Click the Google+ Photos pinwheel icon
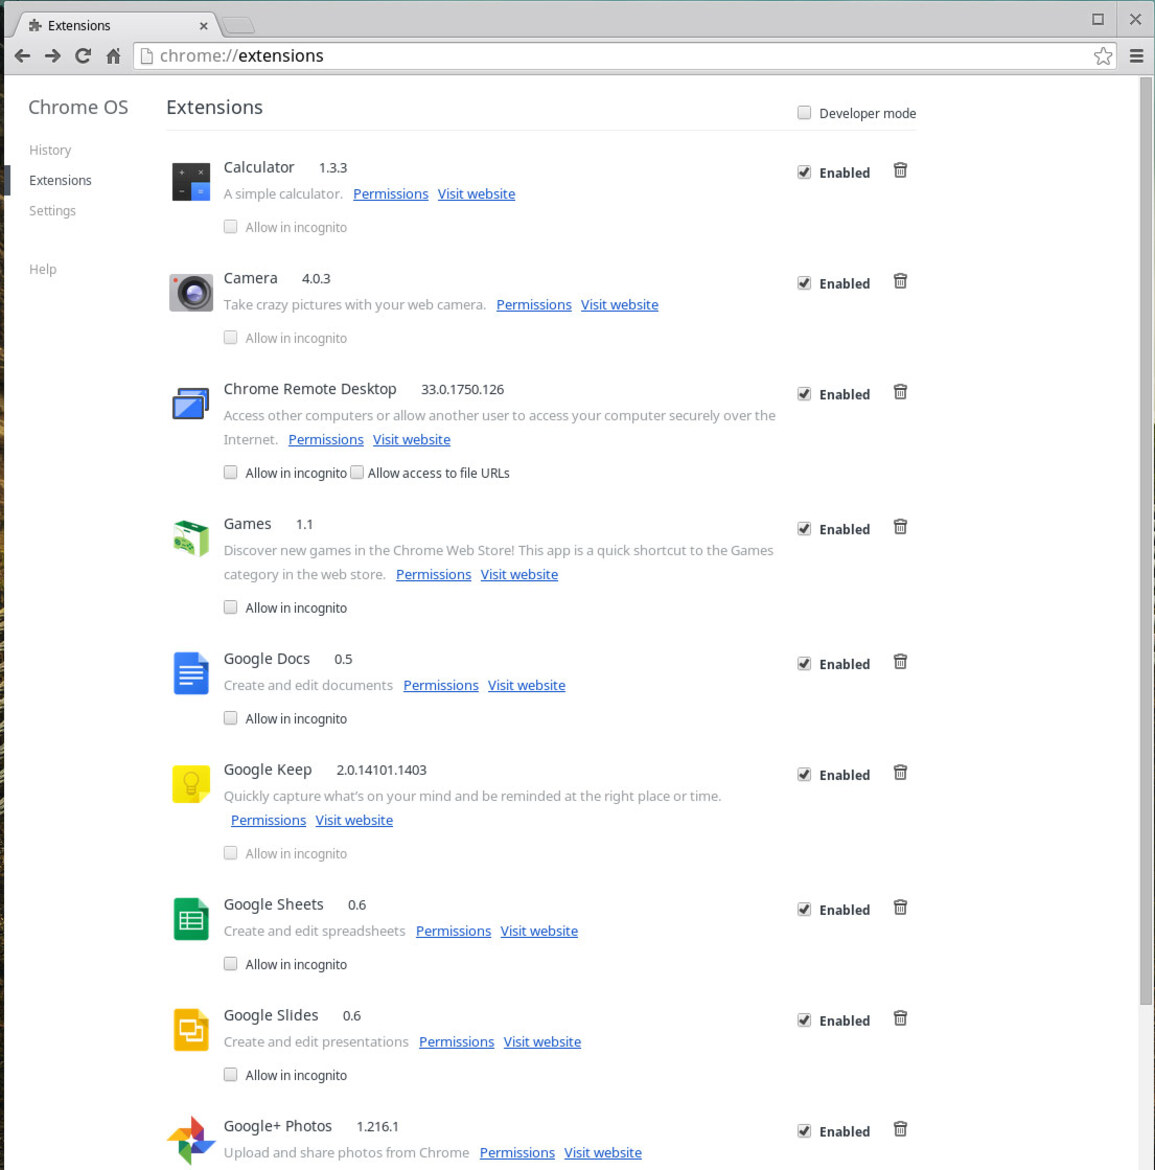Viewport: 1155px width, 1170px height. (x=191, y=1140)
